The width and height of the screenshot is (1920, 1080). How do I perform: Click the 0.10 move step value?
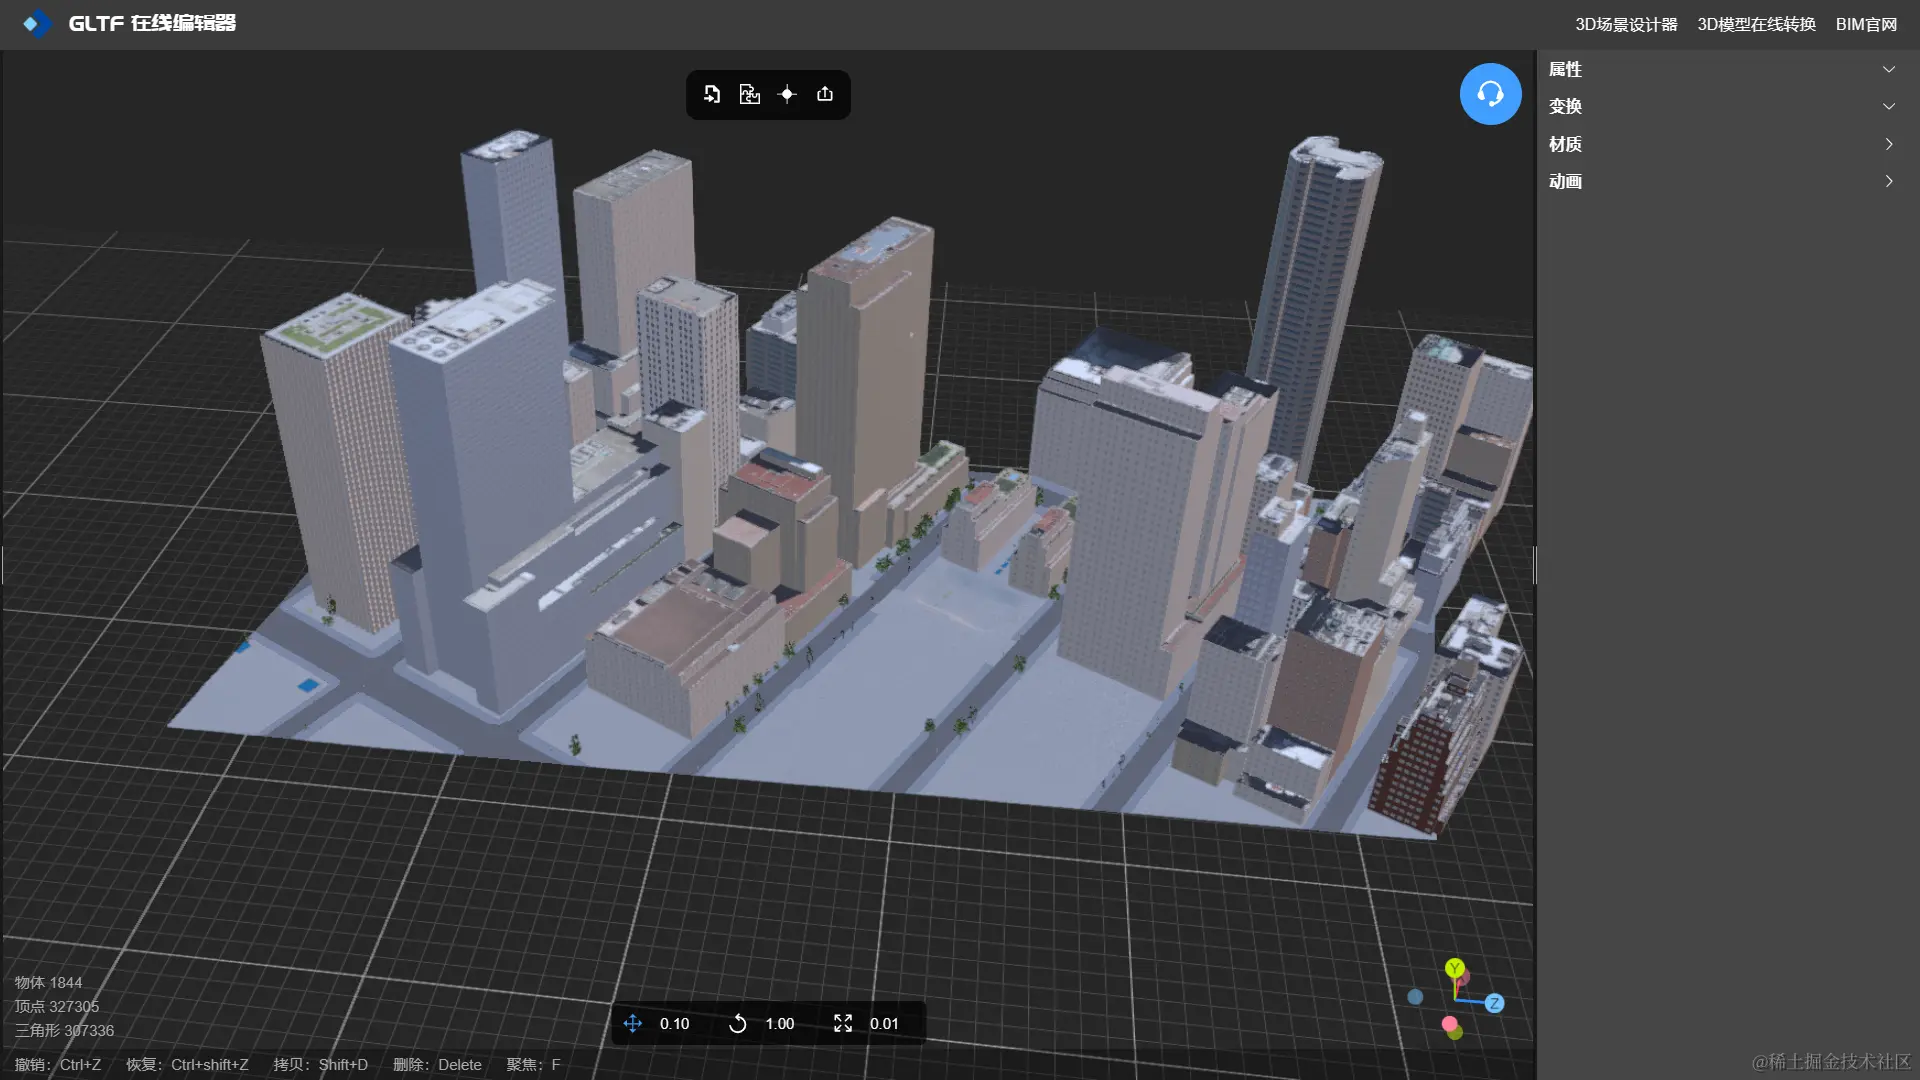[x=674, y=1023]
